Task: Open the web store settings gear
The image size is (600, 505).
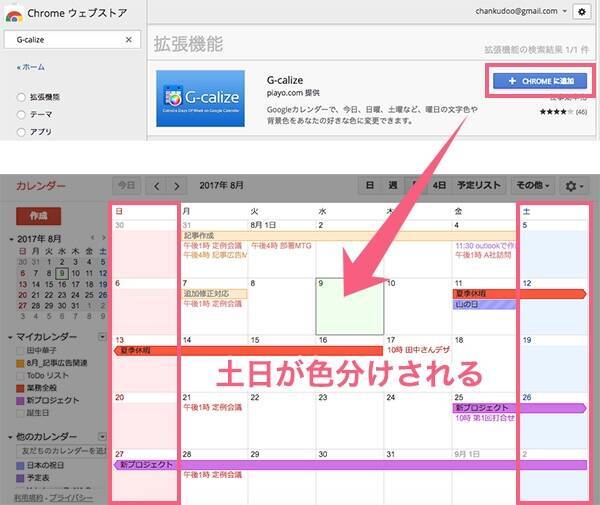Action: point(582,12)
